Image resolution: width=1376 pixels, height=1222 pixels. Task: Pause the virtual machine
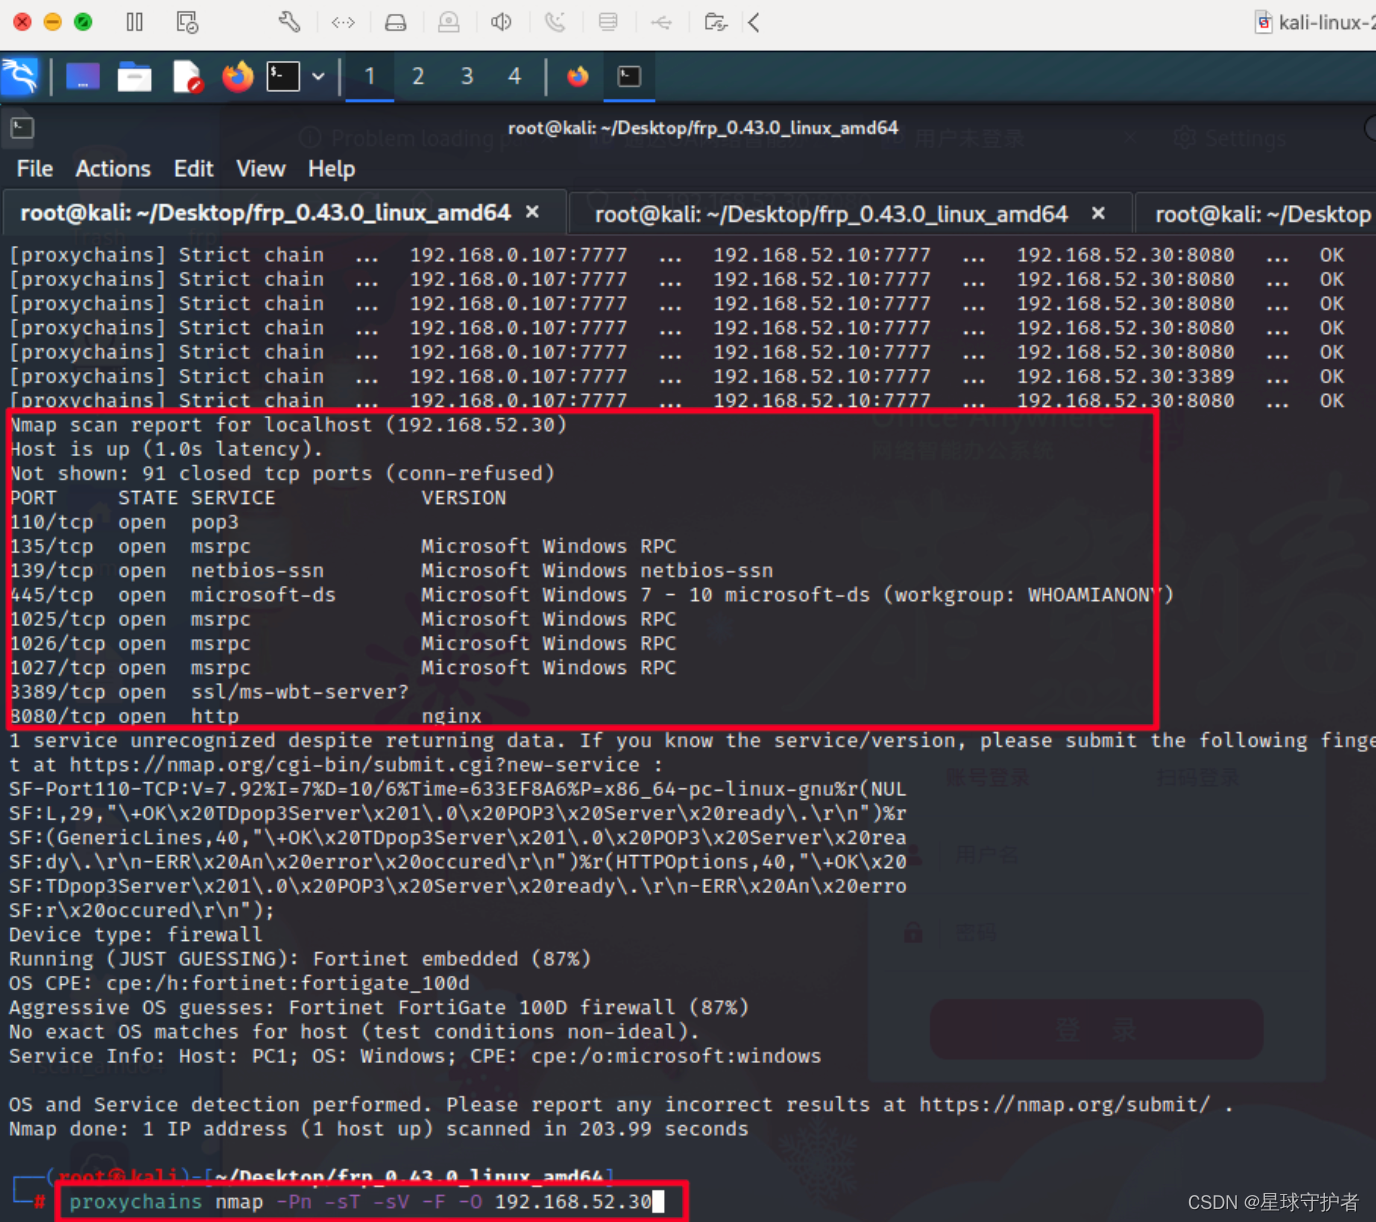[x=134, y=22]
